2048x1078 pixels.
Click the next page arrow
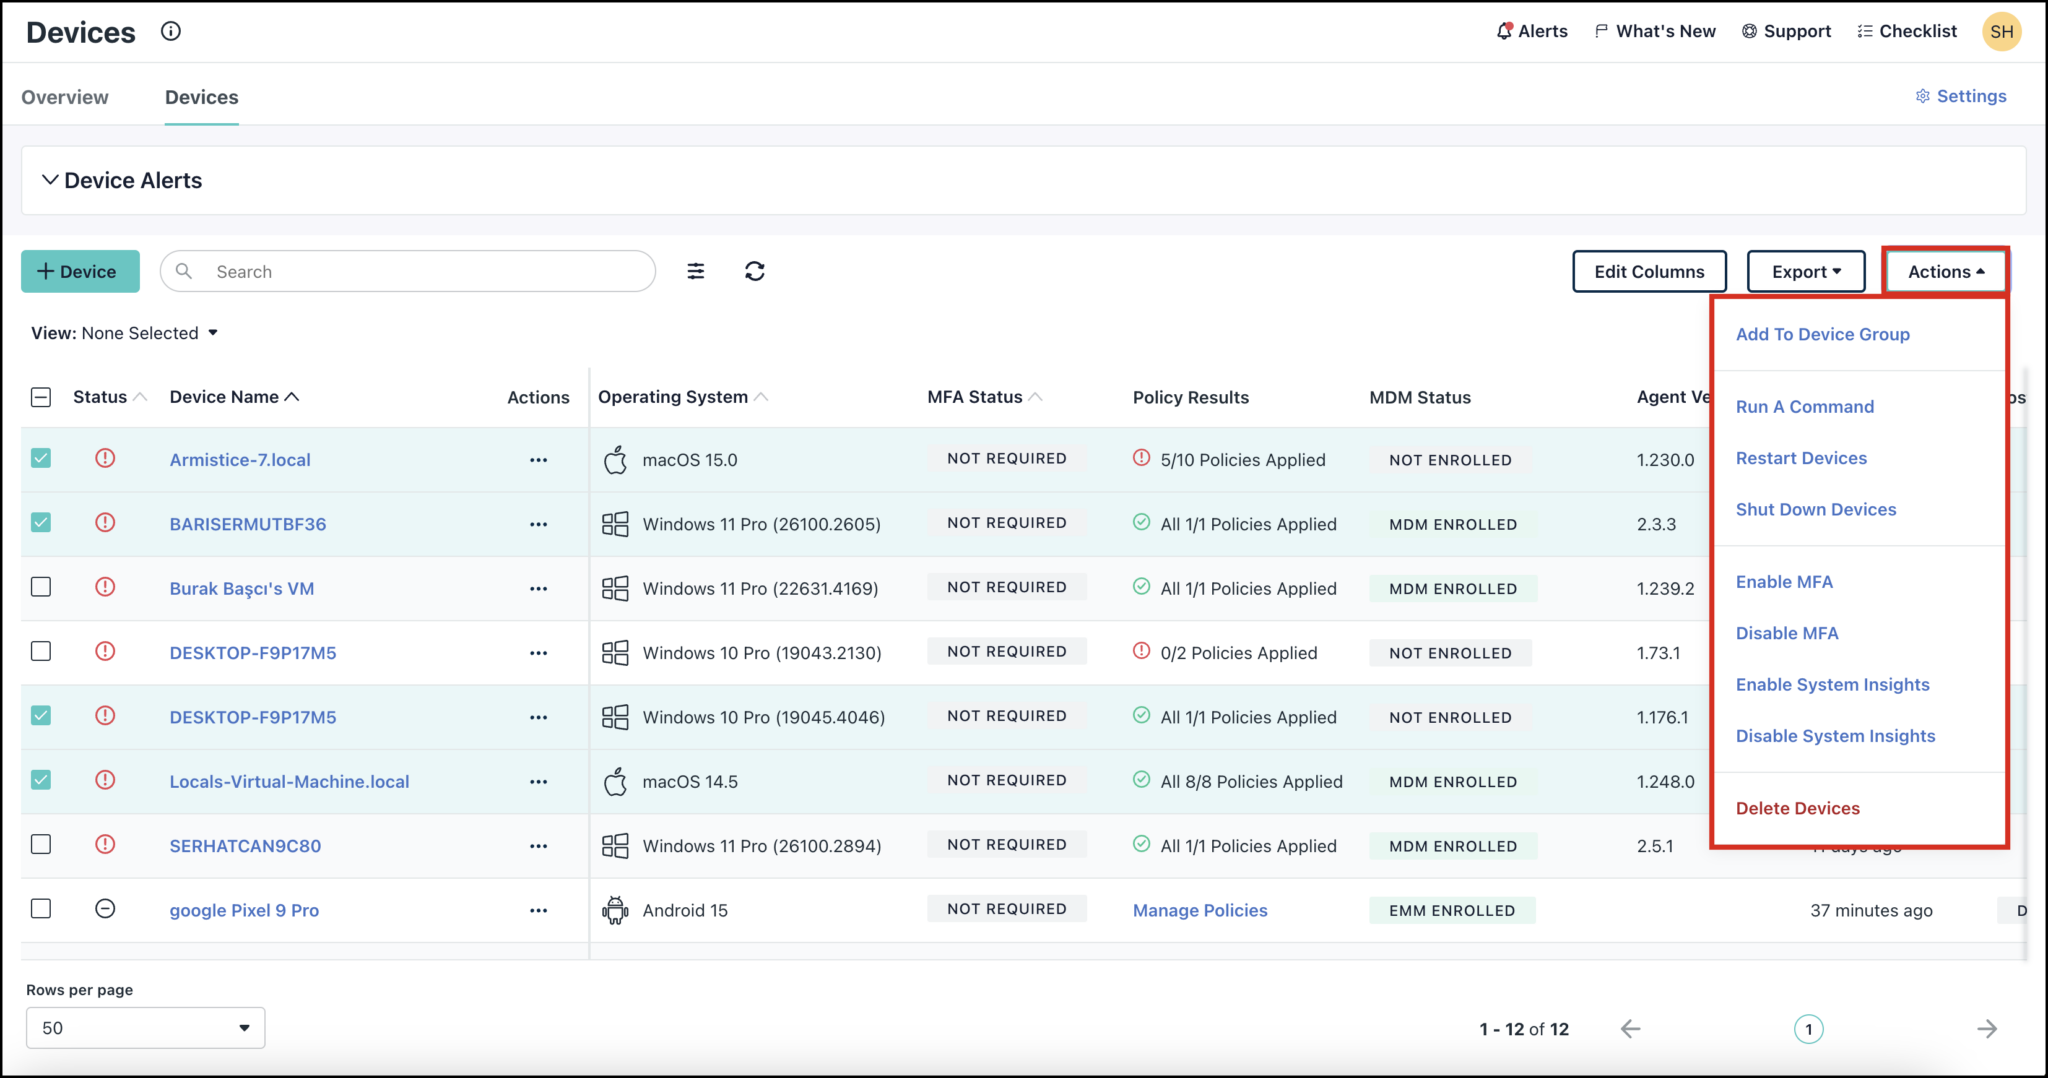pyautogui.click(x=1988, y=1028)
